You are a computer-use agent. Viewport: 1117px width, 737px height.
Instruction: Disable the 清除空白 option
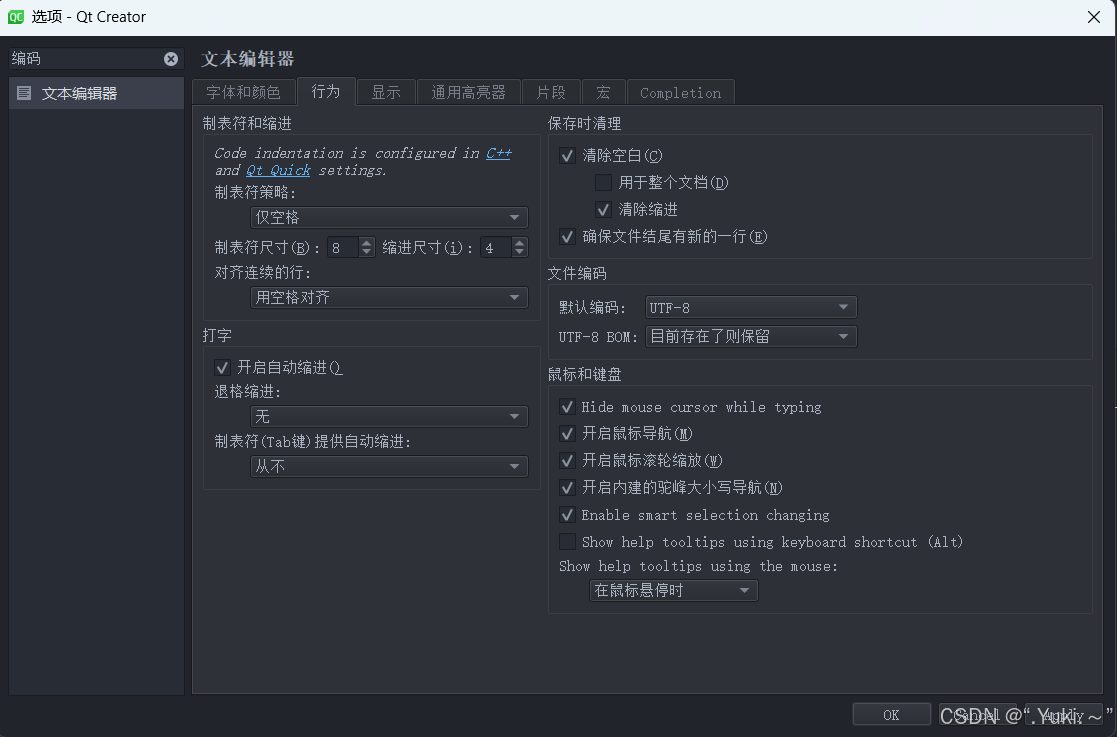[567, 156]
